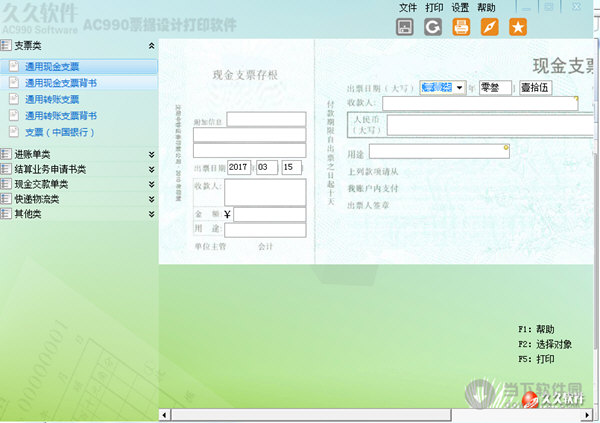This screenshot has height=423, width=600.
Task: Click the stub year field showing 2017
Action: tap(238, 167)
